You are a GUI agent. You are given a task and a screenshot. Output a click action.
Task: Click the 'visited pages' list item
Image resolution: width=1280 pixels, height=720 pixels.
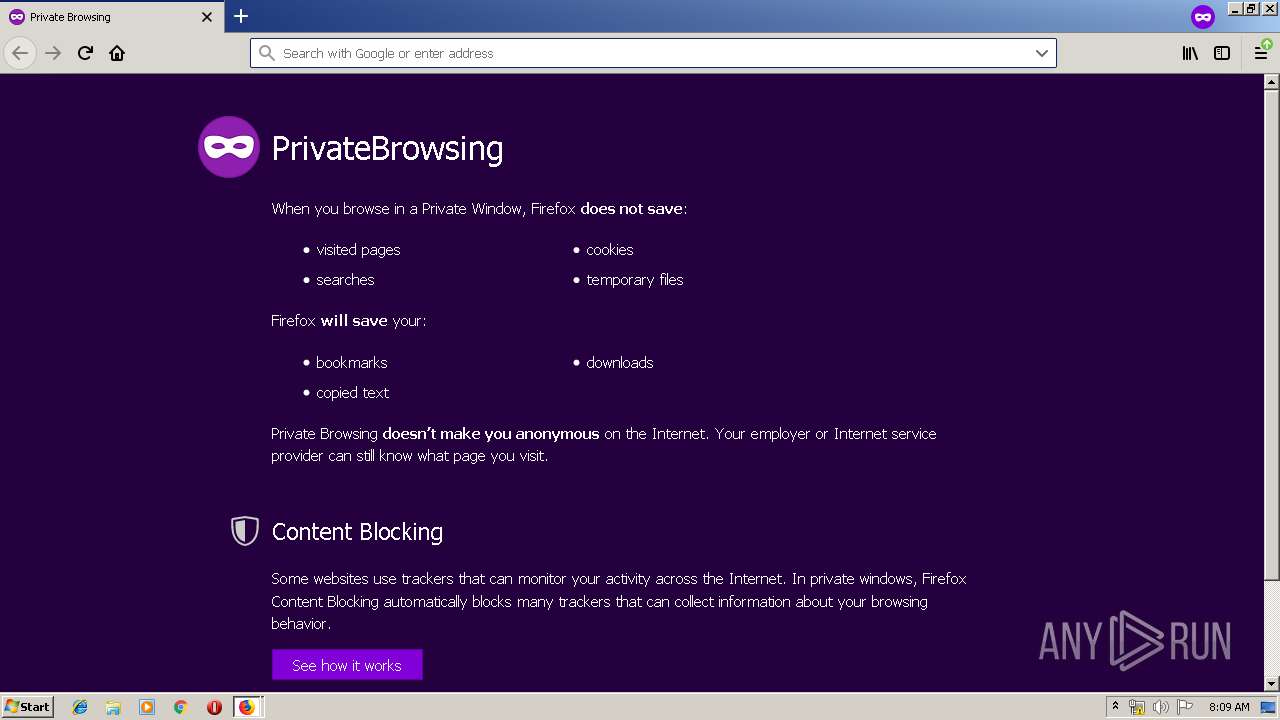coord(358,250)
